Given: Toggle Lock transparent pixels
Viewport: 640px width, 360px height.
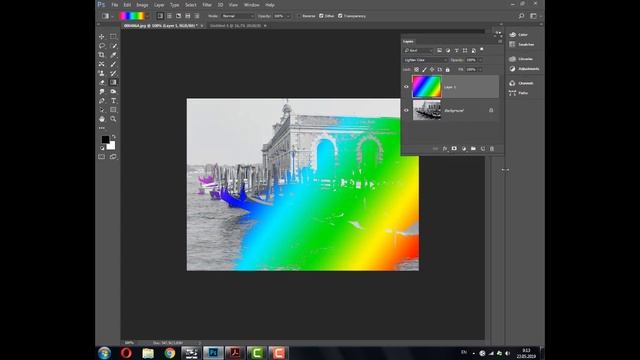Looking at the screenshot, I should (x=416, y=69).
